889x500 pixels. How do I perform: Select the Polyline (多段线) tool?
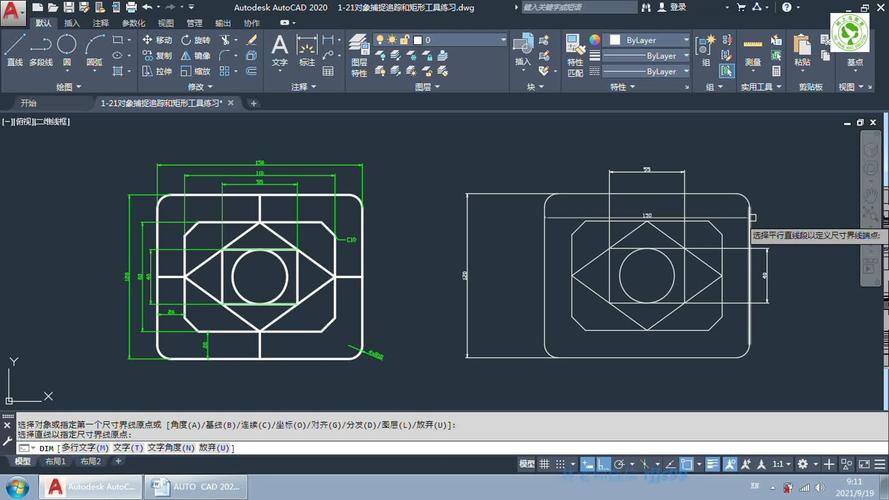pos(41,50)
